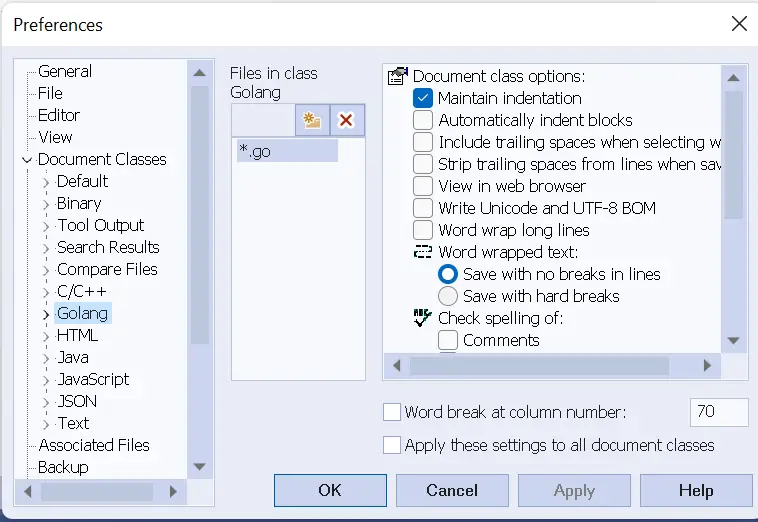Select Backup in the tree

(x=63, y=467)
